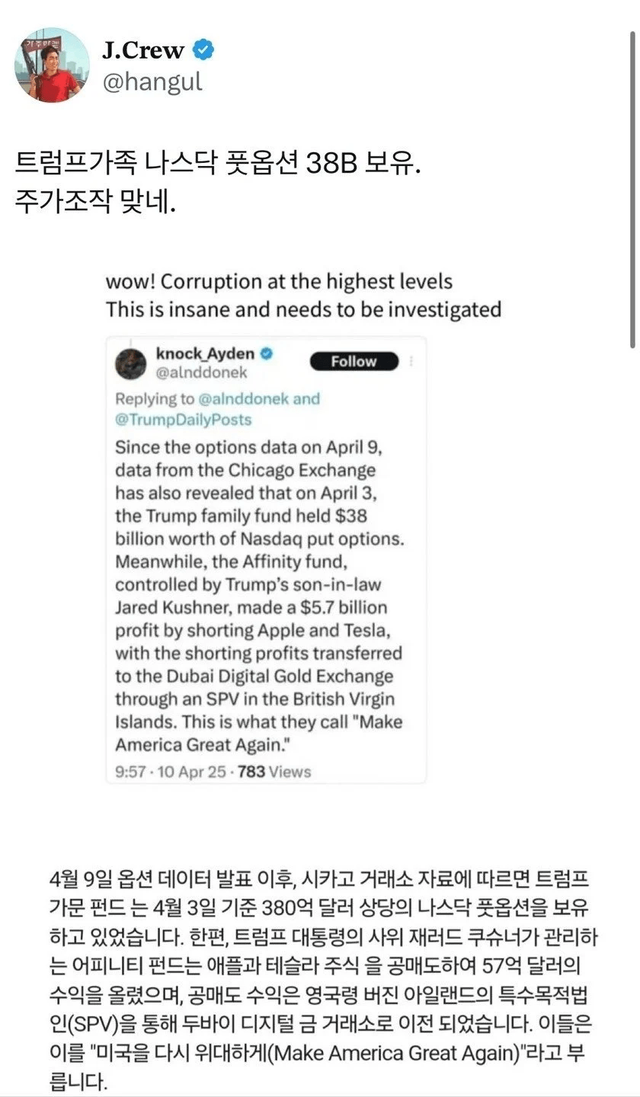Image resolution: width=640 pixels, height=1097 pixels.
Task: Open the embedded tweet body about Nasdaq puts
Action: (259, 595)
